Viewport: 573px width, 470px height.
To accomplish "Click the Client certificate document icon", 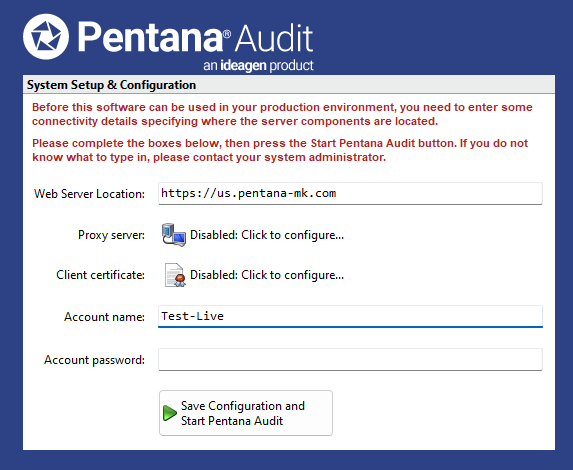I will [x=174, y=275].
